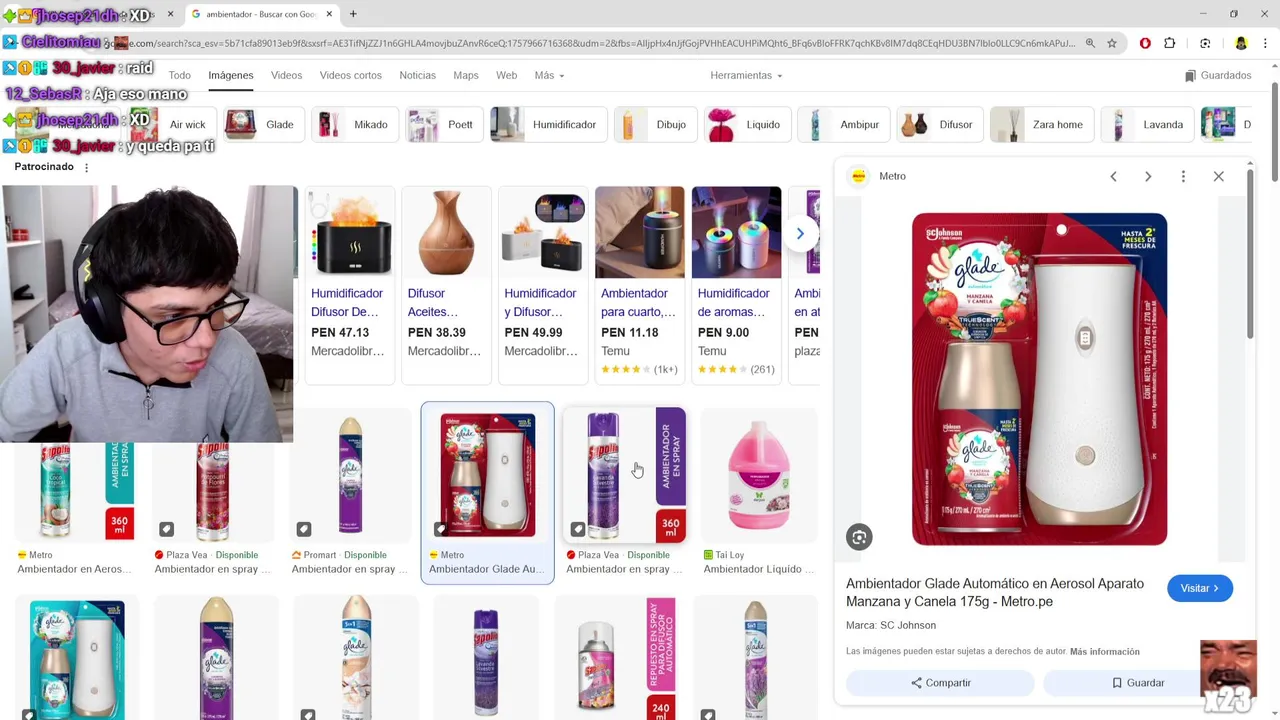
Task: Close the Metro image preview panel
Action: (x=1218, y=176)
